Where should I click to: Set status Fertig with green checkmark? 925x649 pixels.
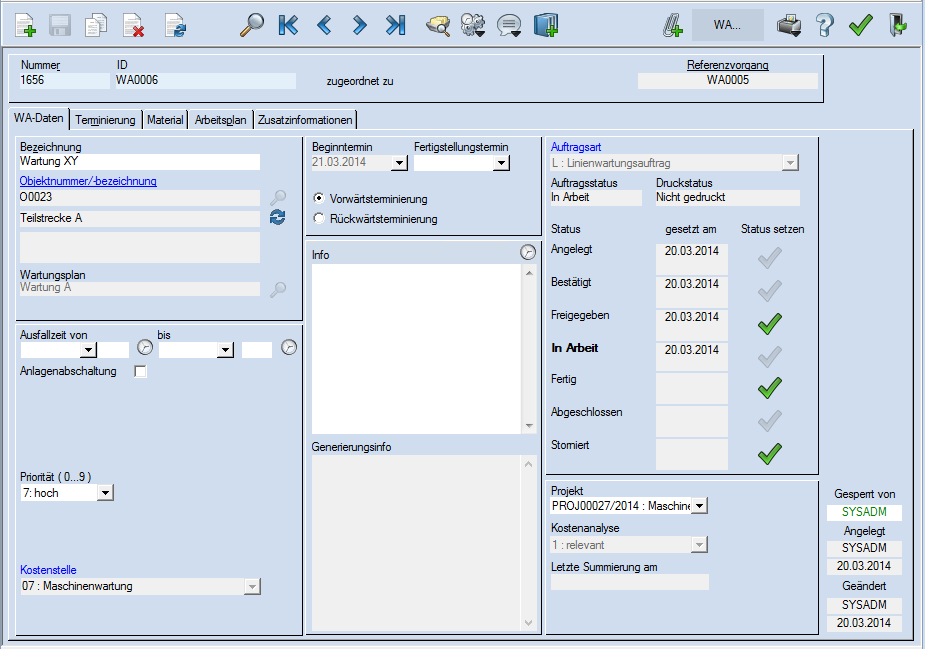click(x=769, y=387)
